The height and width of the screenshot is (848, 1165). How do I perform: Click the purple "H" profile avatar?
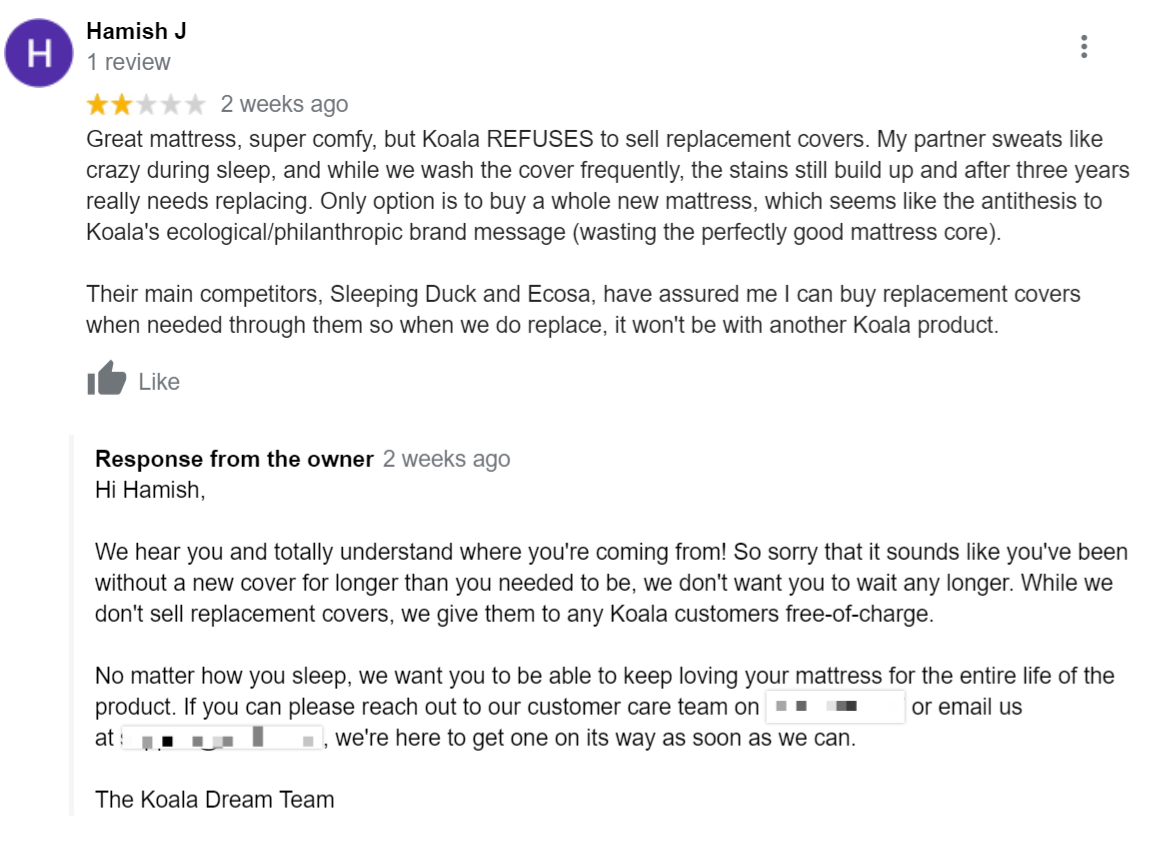coord(39,53)
